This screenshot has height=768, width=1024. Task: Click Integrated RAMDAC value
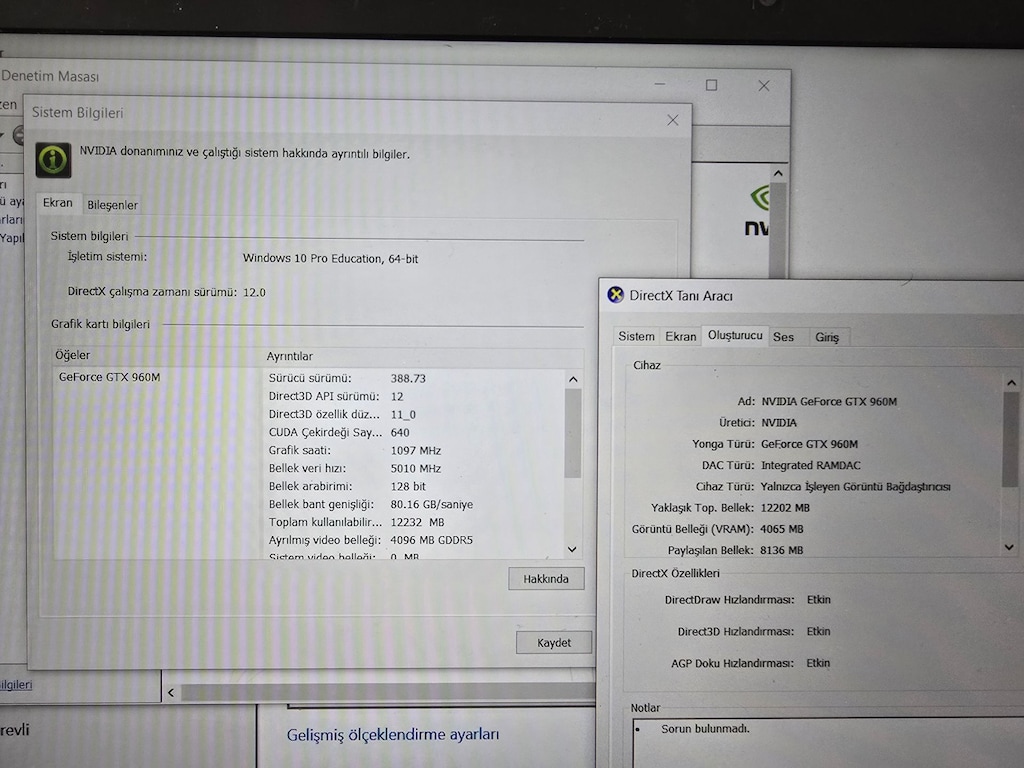click(810, 465)
